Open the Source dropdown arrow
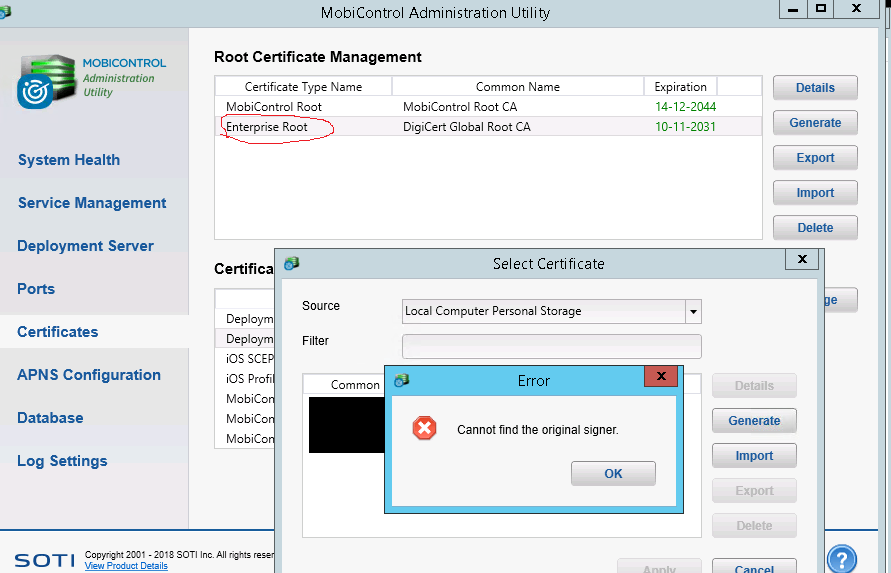 [693, 312]
